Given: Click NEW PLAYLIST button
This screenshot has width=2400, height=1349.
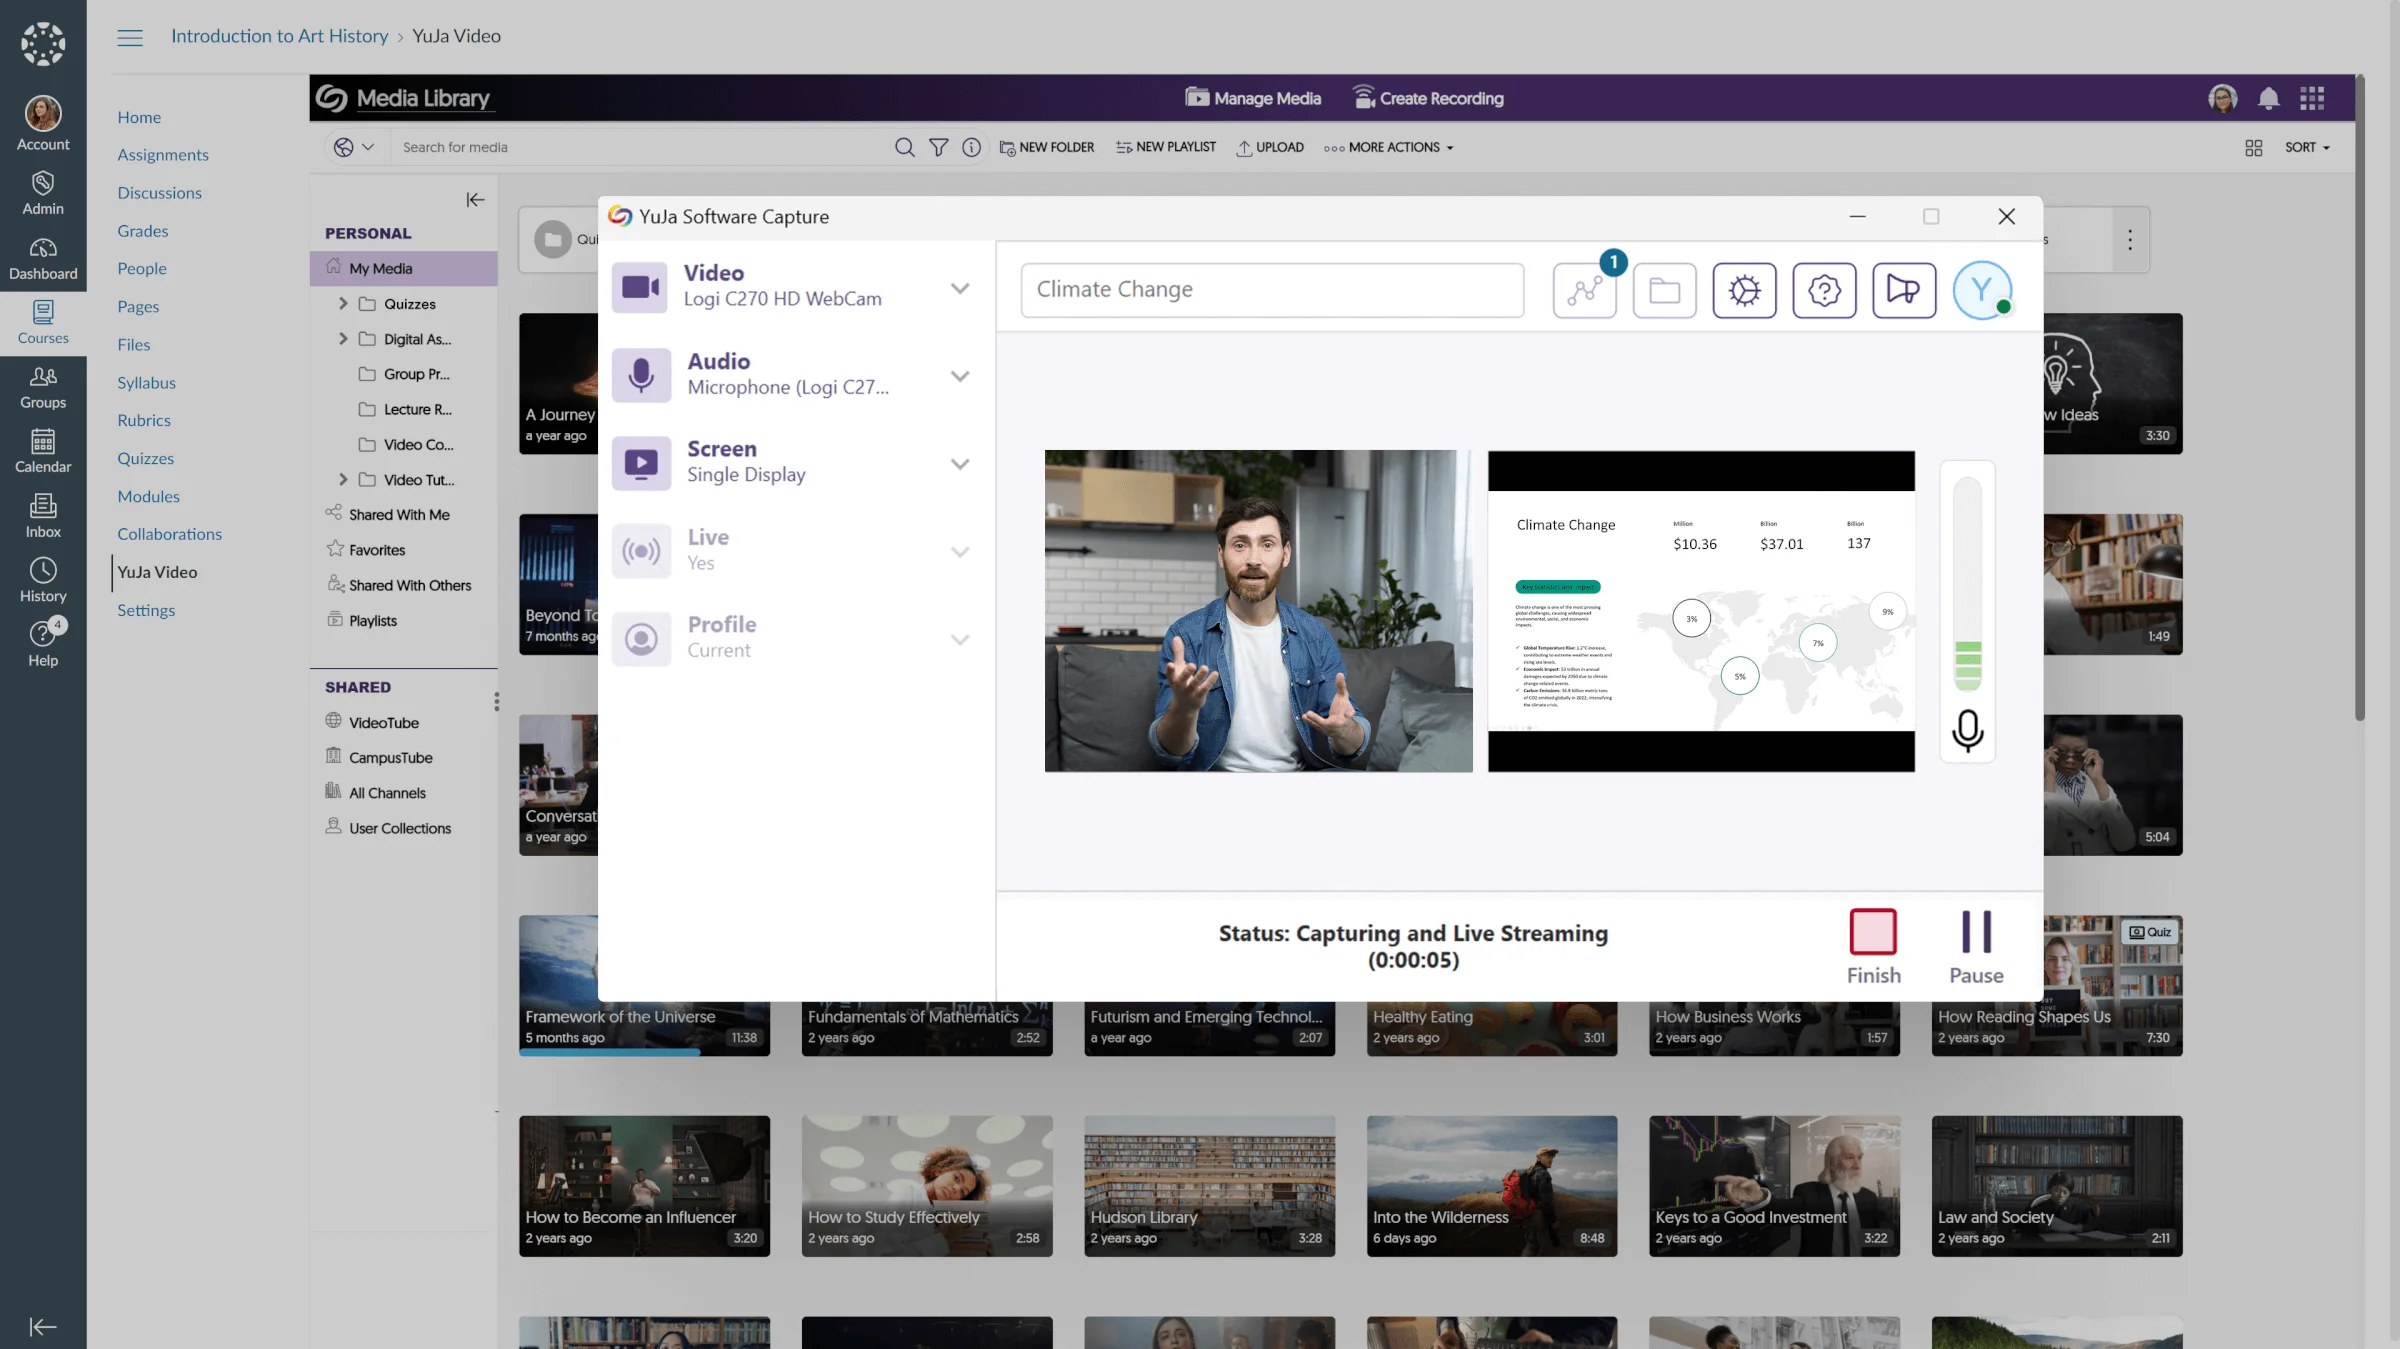Looking at the screenshot, I should 1166,147.
